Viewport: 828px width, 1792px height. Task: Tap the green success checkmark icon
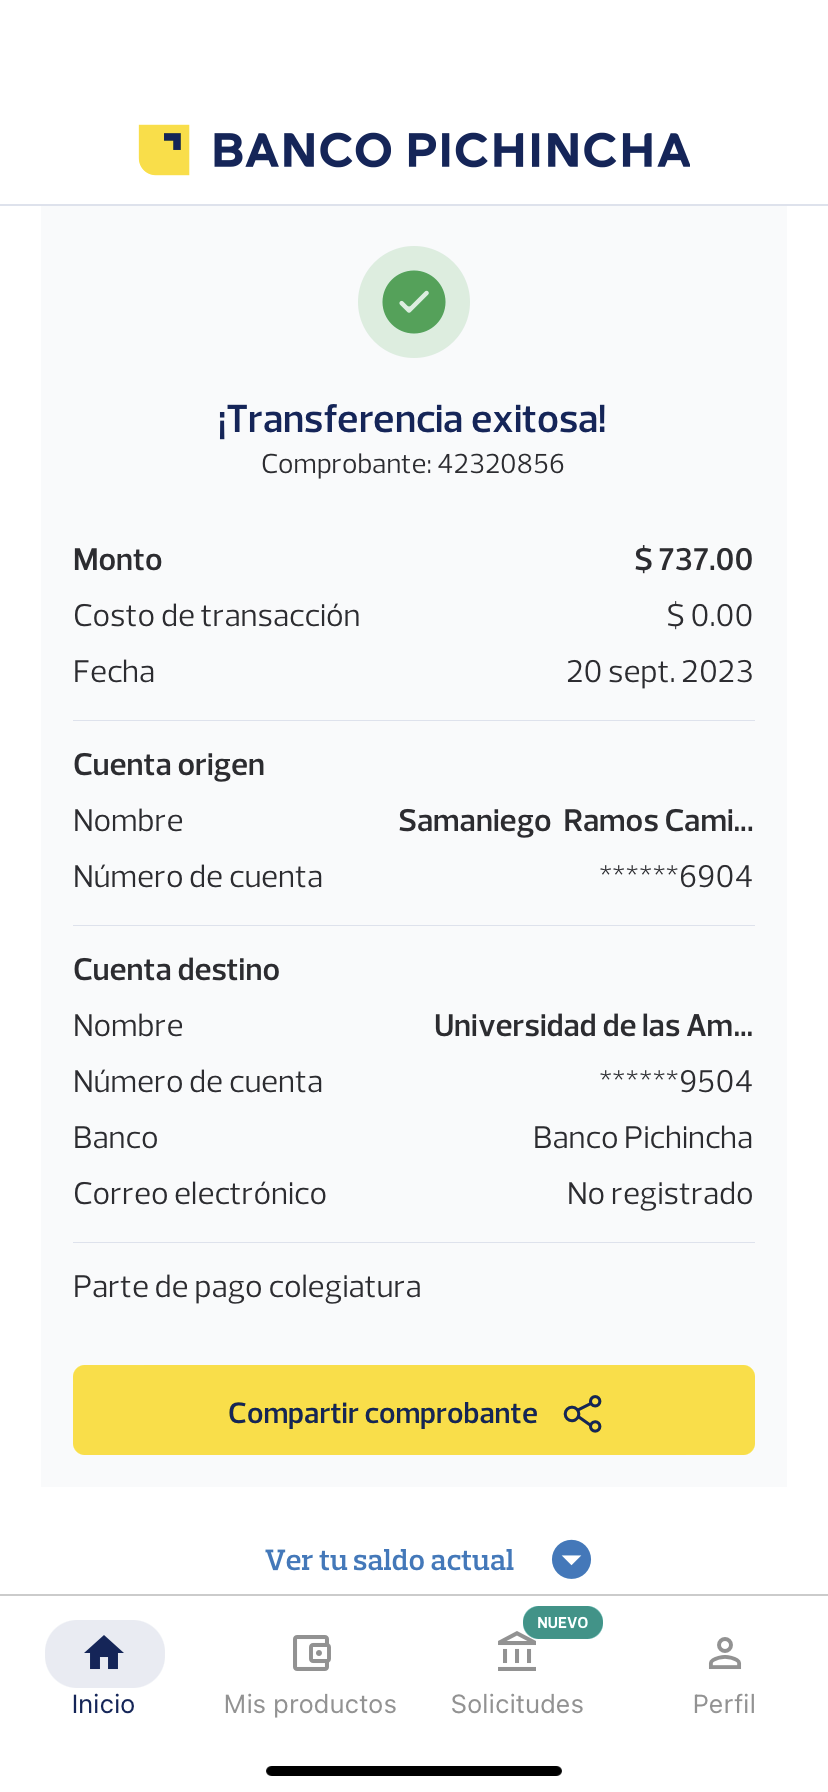click(414, 302)
